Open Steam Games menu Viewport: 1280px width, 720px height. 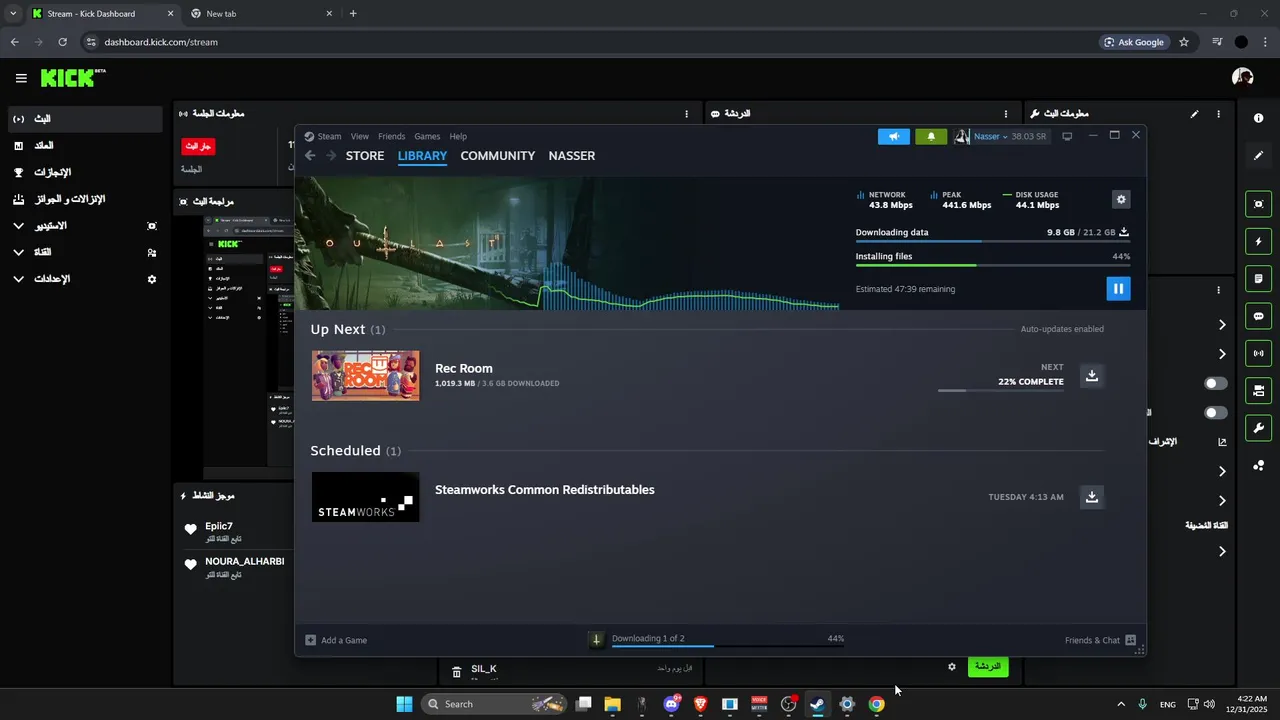click(427, 136)
